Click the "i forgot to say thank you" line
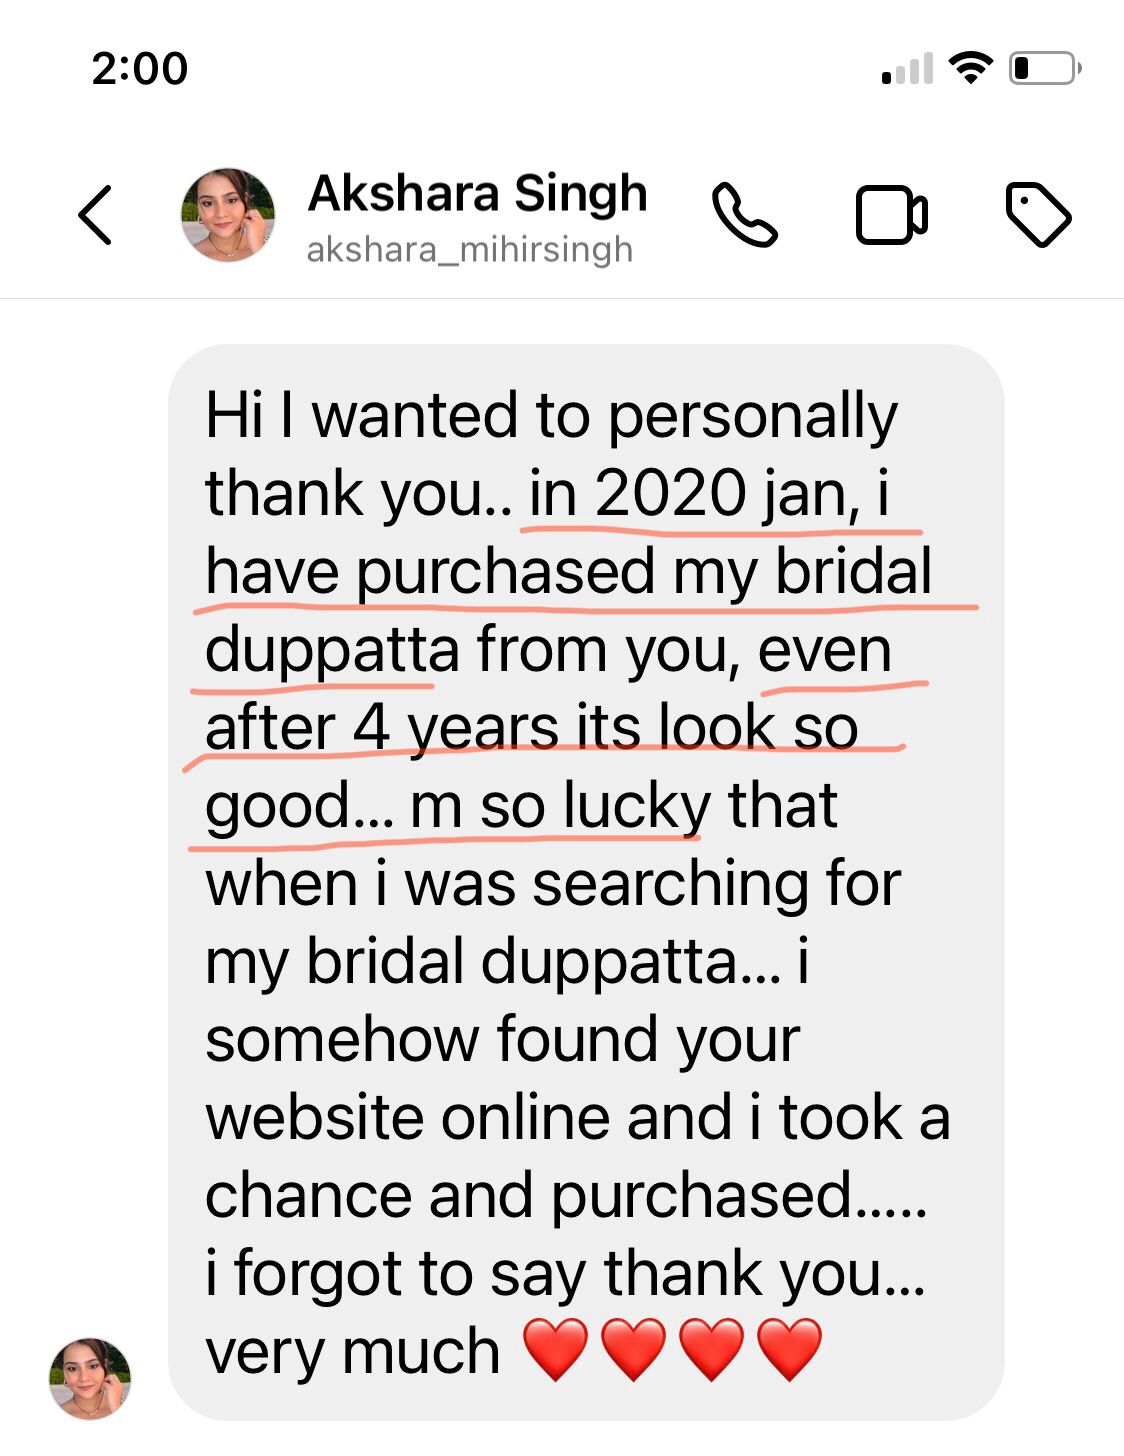Viewport: 1124px width, 1456px height. pos(565,1273)
